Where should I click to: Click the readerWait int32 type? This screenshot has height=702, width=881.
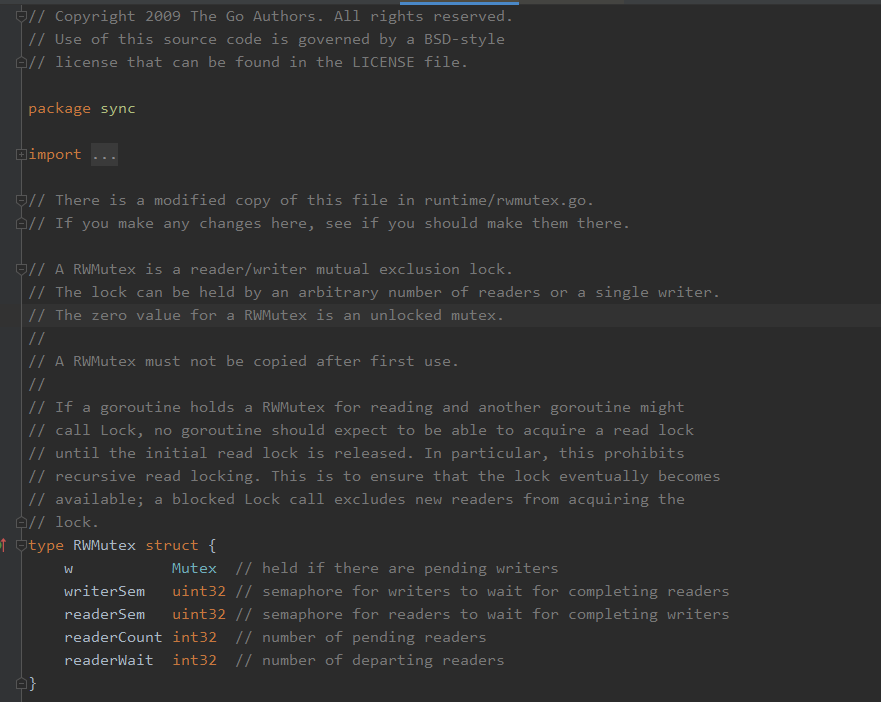coord(194,660)
